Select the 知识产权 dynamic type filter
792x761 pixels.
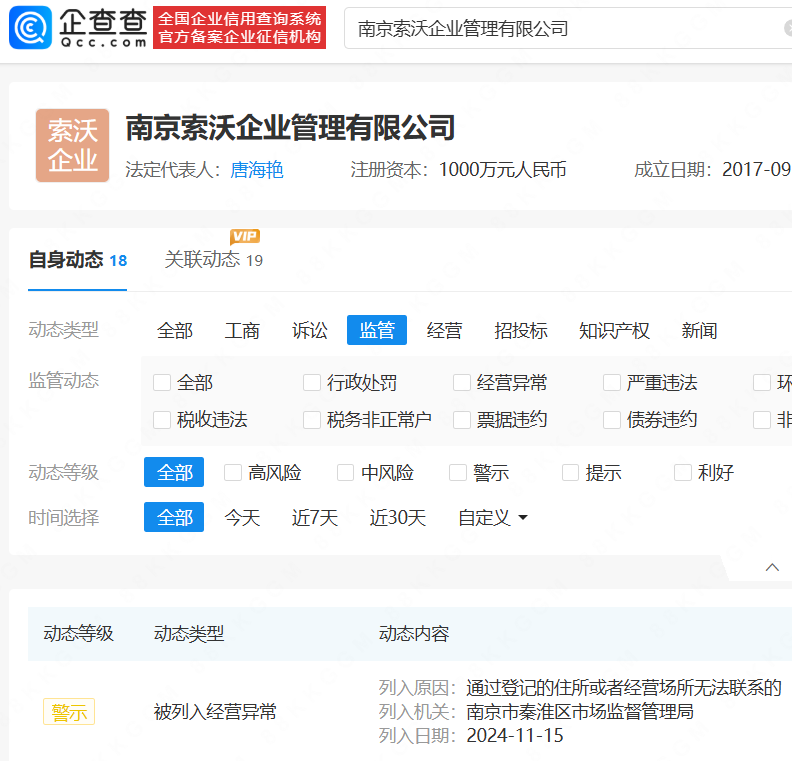point(614,331)
